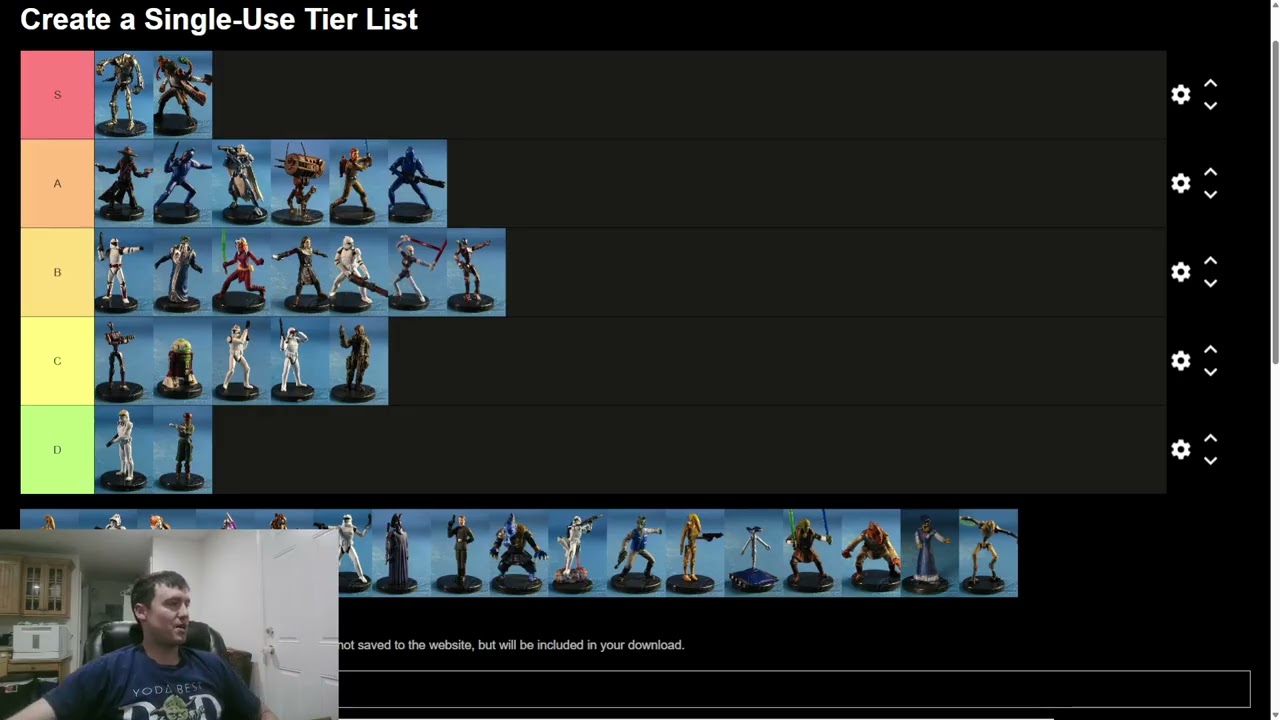Move B tier row up with chevron
Image resolution: width=1280 pixels, height=720 pixels.
[x=1210, y=261]
